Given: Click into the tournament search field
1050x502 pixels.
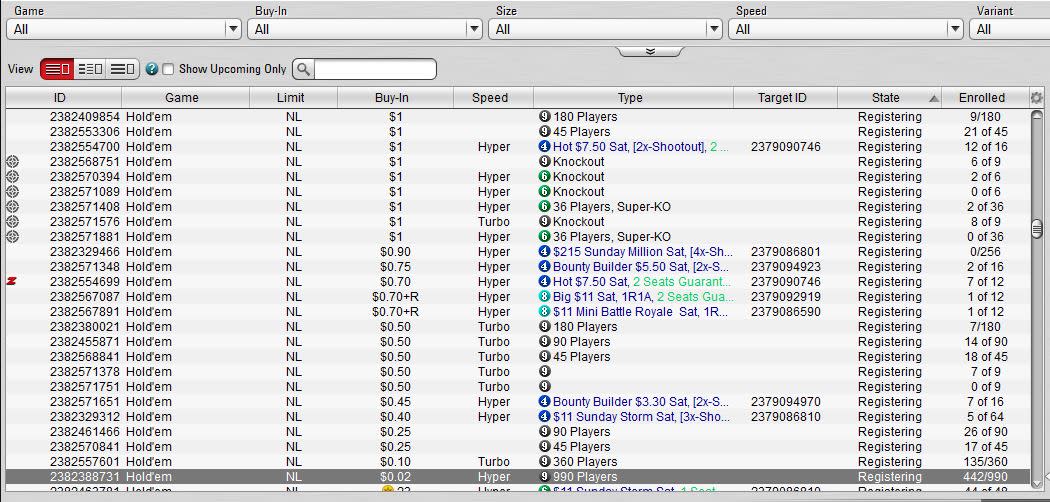Looking at the screenshot, I should (x=374, y=69).
